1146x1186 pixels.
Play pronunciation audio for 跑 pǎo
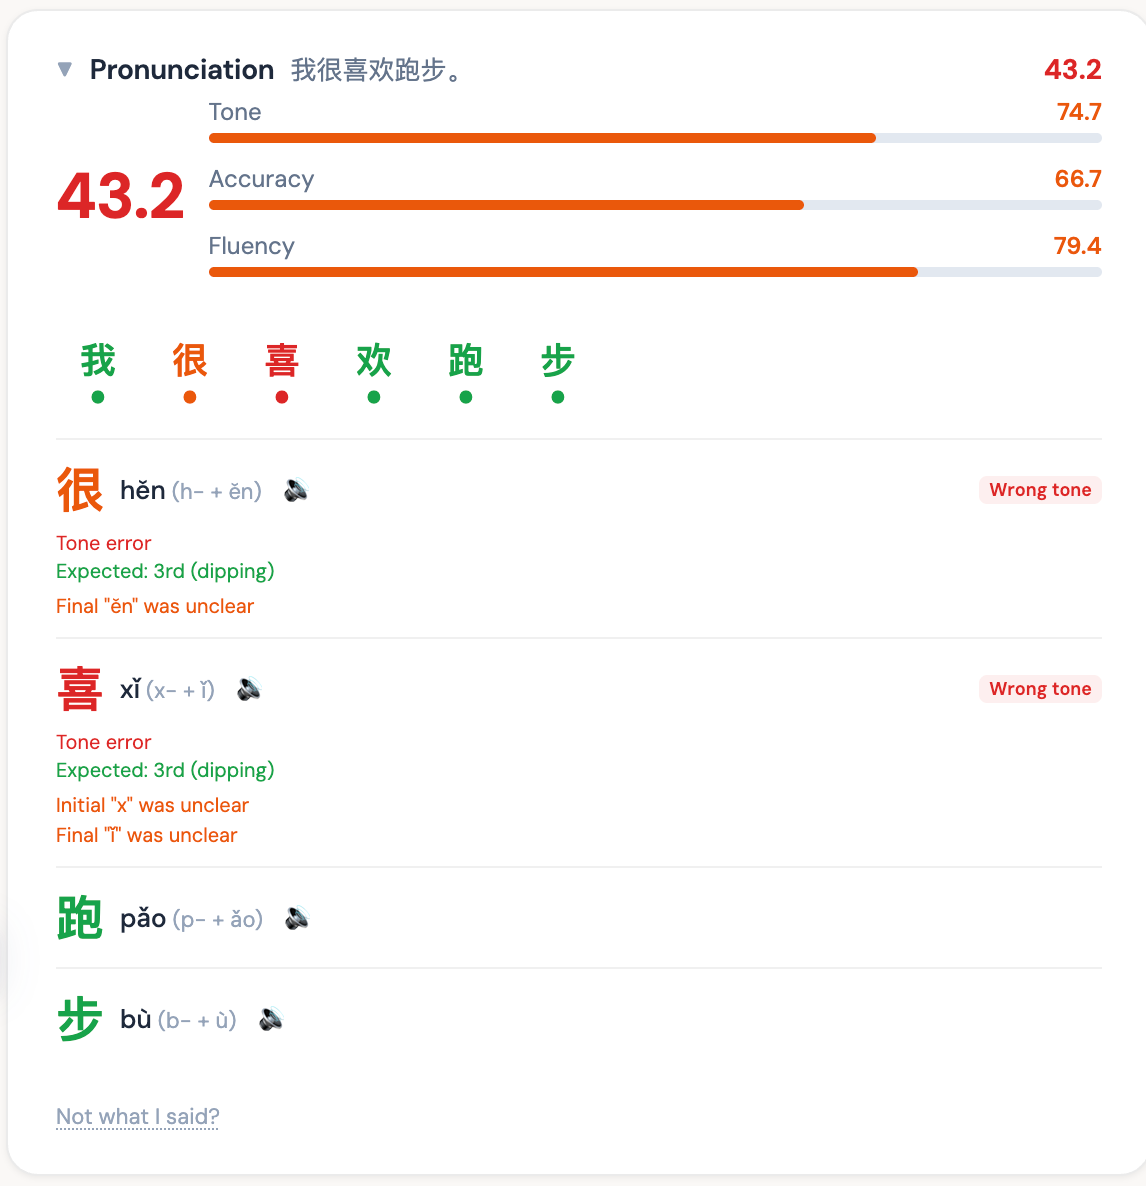297,918
